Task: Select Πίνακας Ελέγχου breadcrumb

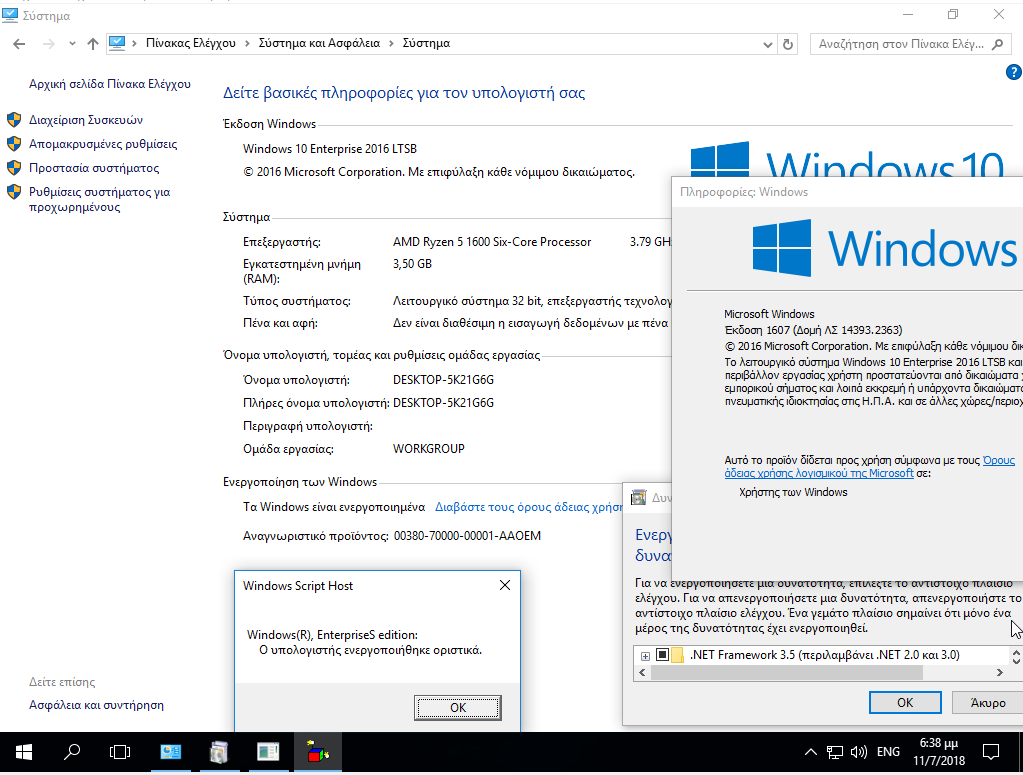Action: pos(191,43)
